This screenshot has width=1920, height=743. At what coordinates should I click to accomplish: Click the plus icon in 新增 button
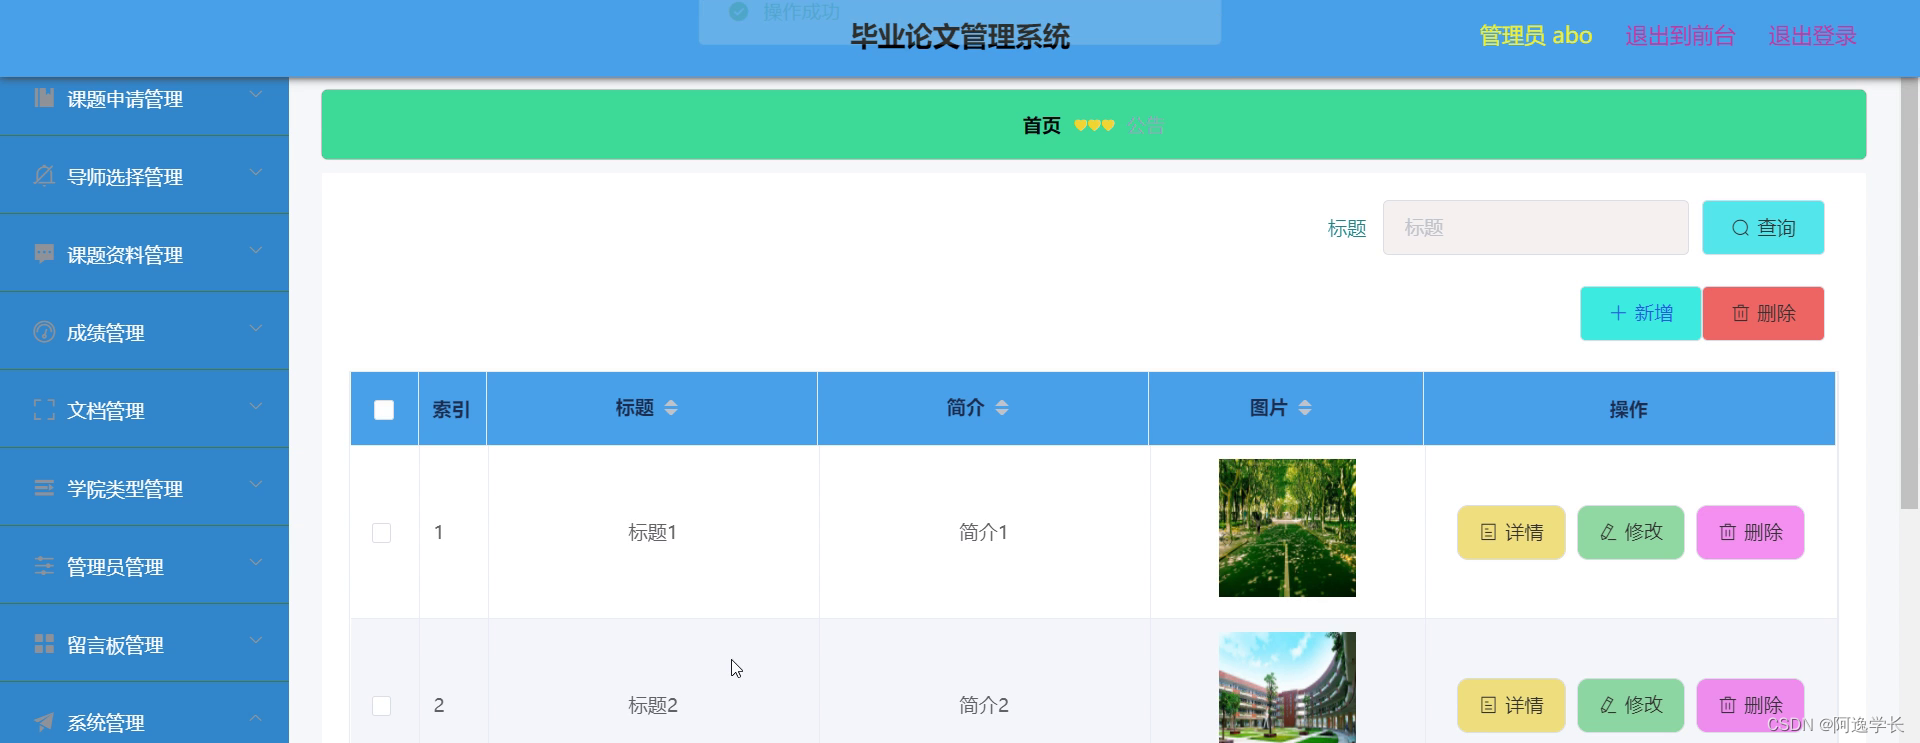point(1618,313)
